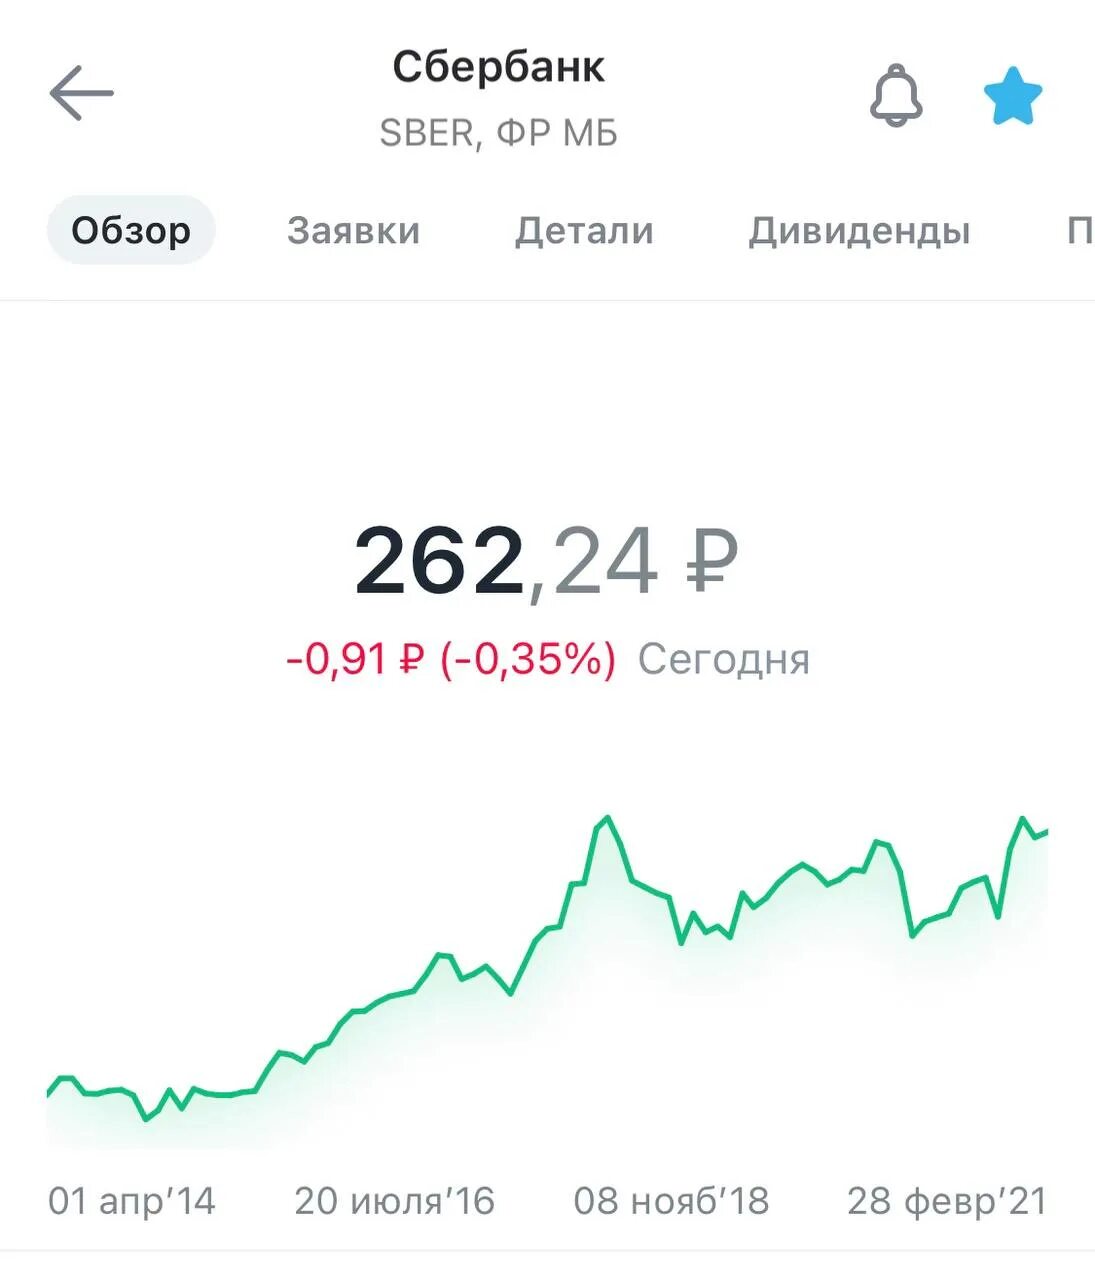Tap the 20 июля'16 axis date
The height and width of the screenshot is (1280, 1095).
click(x=394, y=1201)
